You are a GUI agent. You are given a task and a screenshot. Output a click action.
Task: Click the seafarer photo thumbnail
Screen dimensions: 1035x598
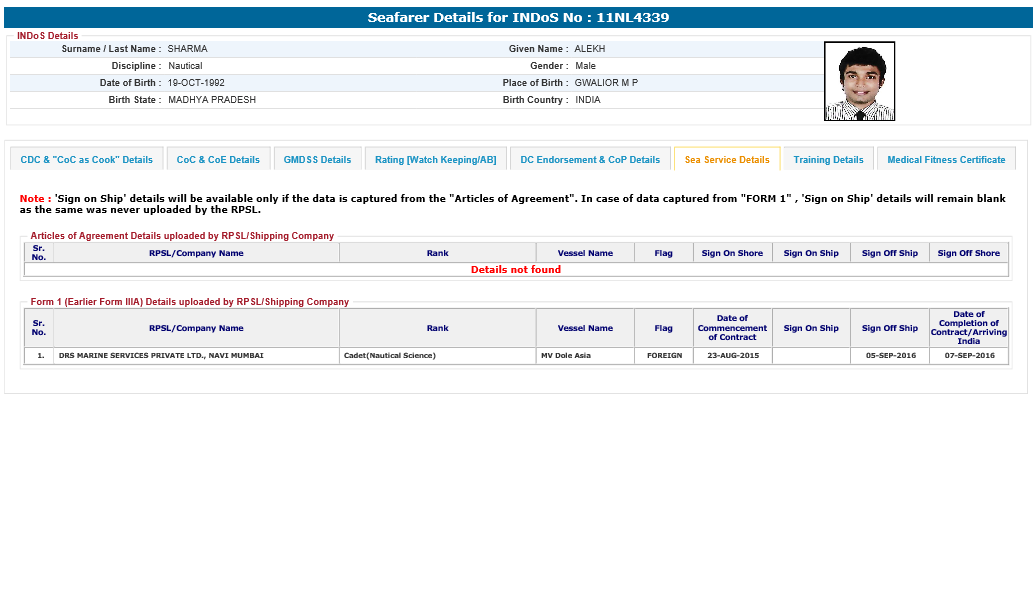(859, 81)
